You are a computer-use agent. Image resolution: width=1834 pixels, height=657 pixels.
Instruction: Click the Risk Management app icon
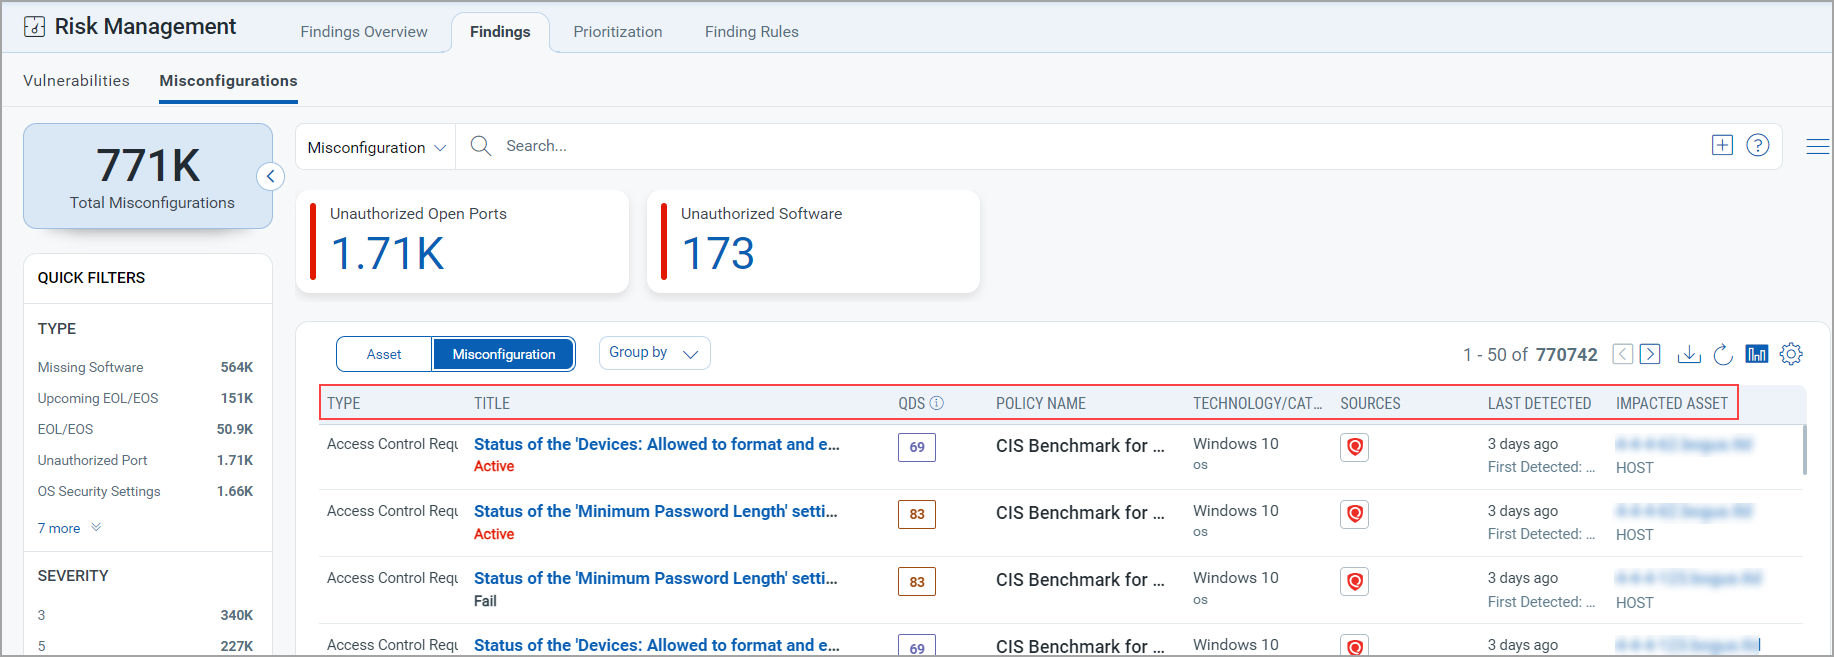[34, 27]
